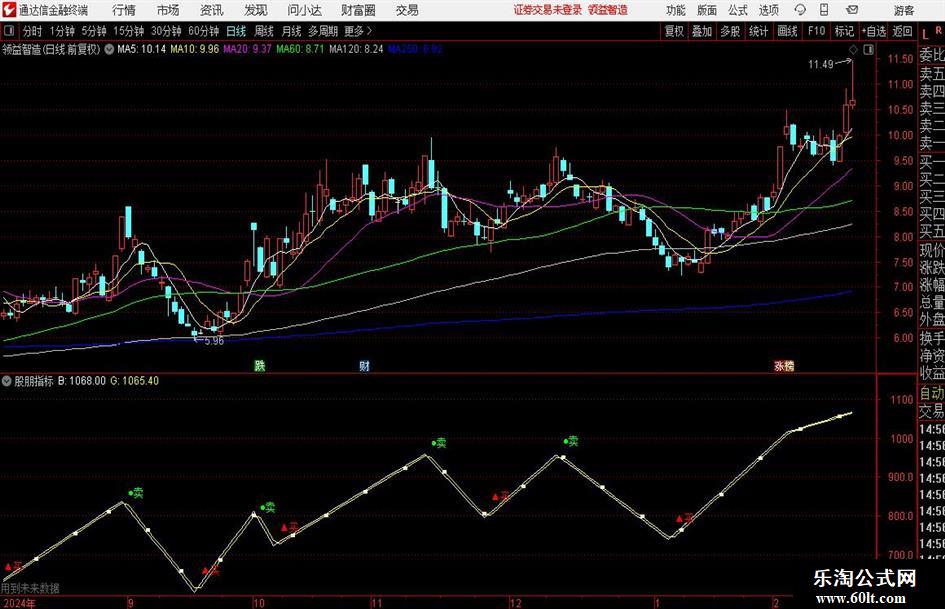Click the diamond icon at chart top right
The width and height of the screenshot is (945, 609).
pyautogui.click(x=853, y=50)
